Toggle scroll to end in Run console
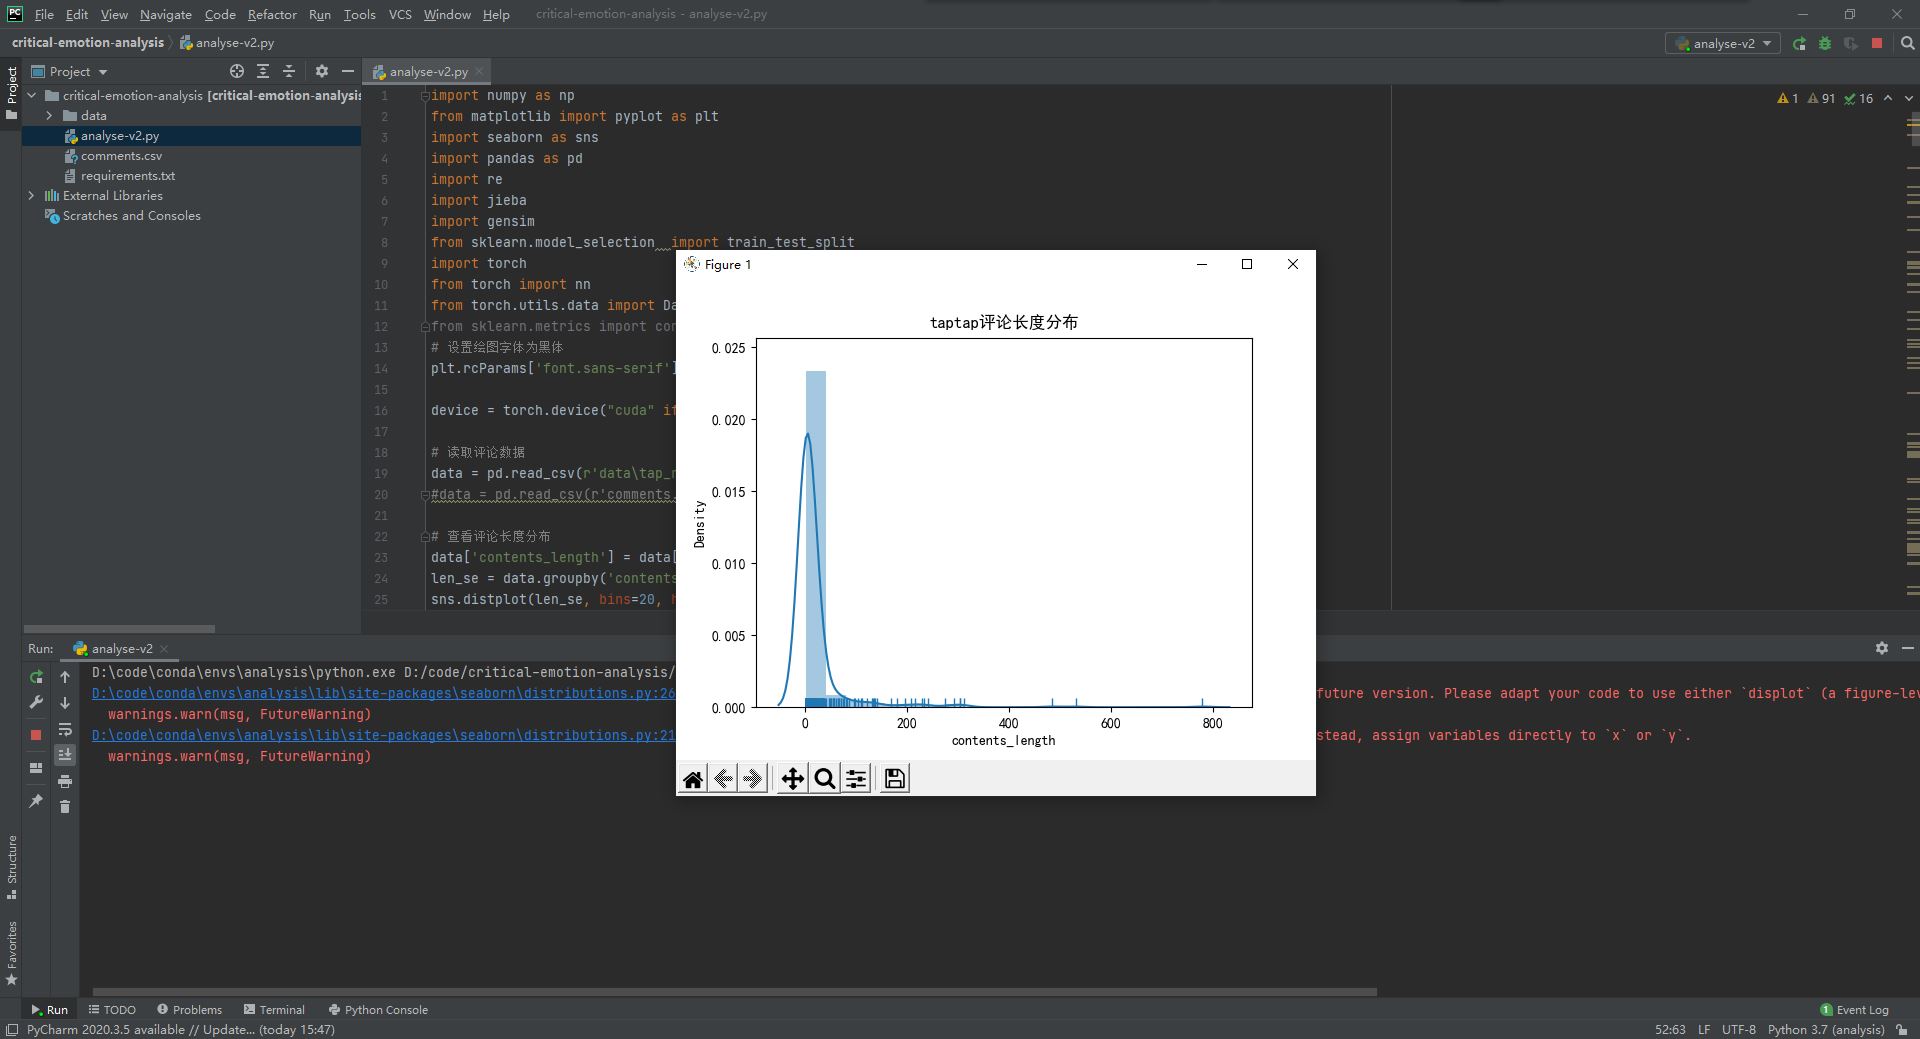This screenshot has width=1920, height=1039. coord(65,755)
